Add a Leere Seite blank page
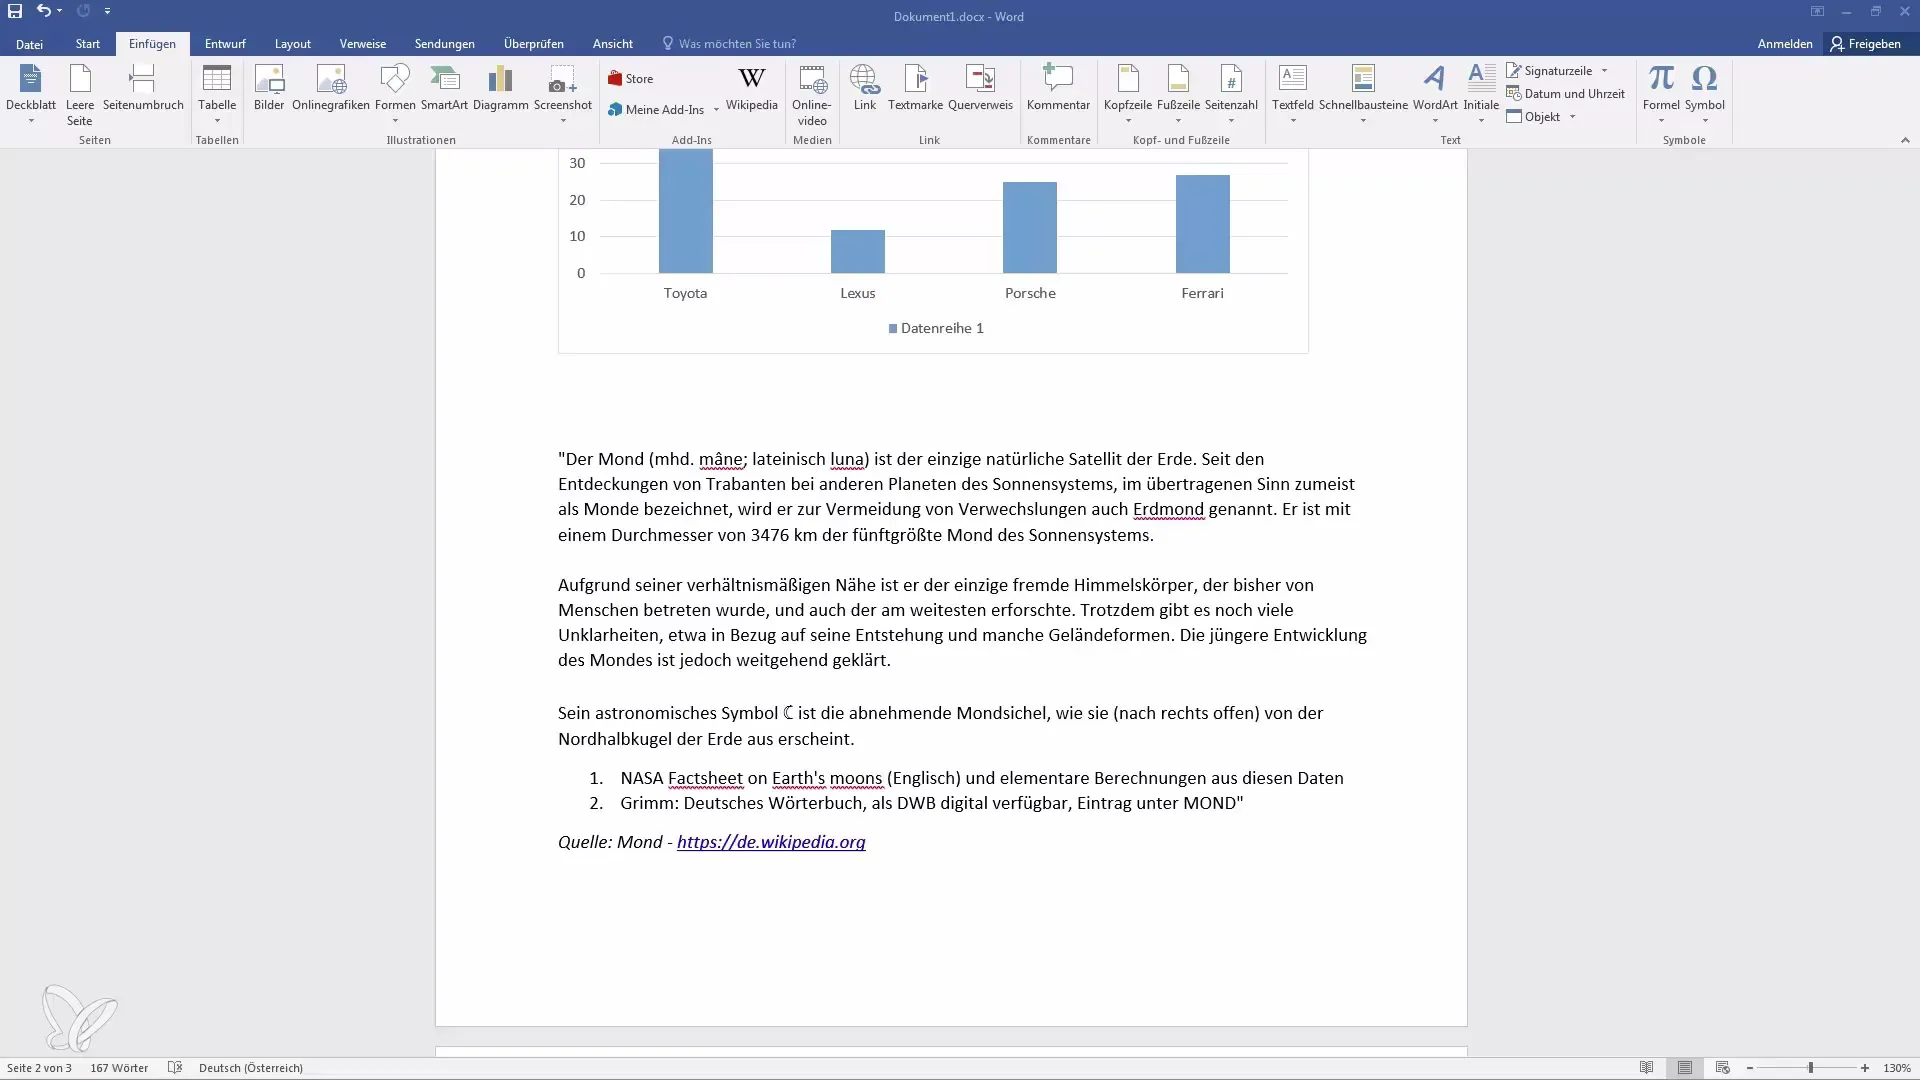Image resolution: width=1920 pixels, height=1080 pixels. [x=80, y=94]
